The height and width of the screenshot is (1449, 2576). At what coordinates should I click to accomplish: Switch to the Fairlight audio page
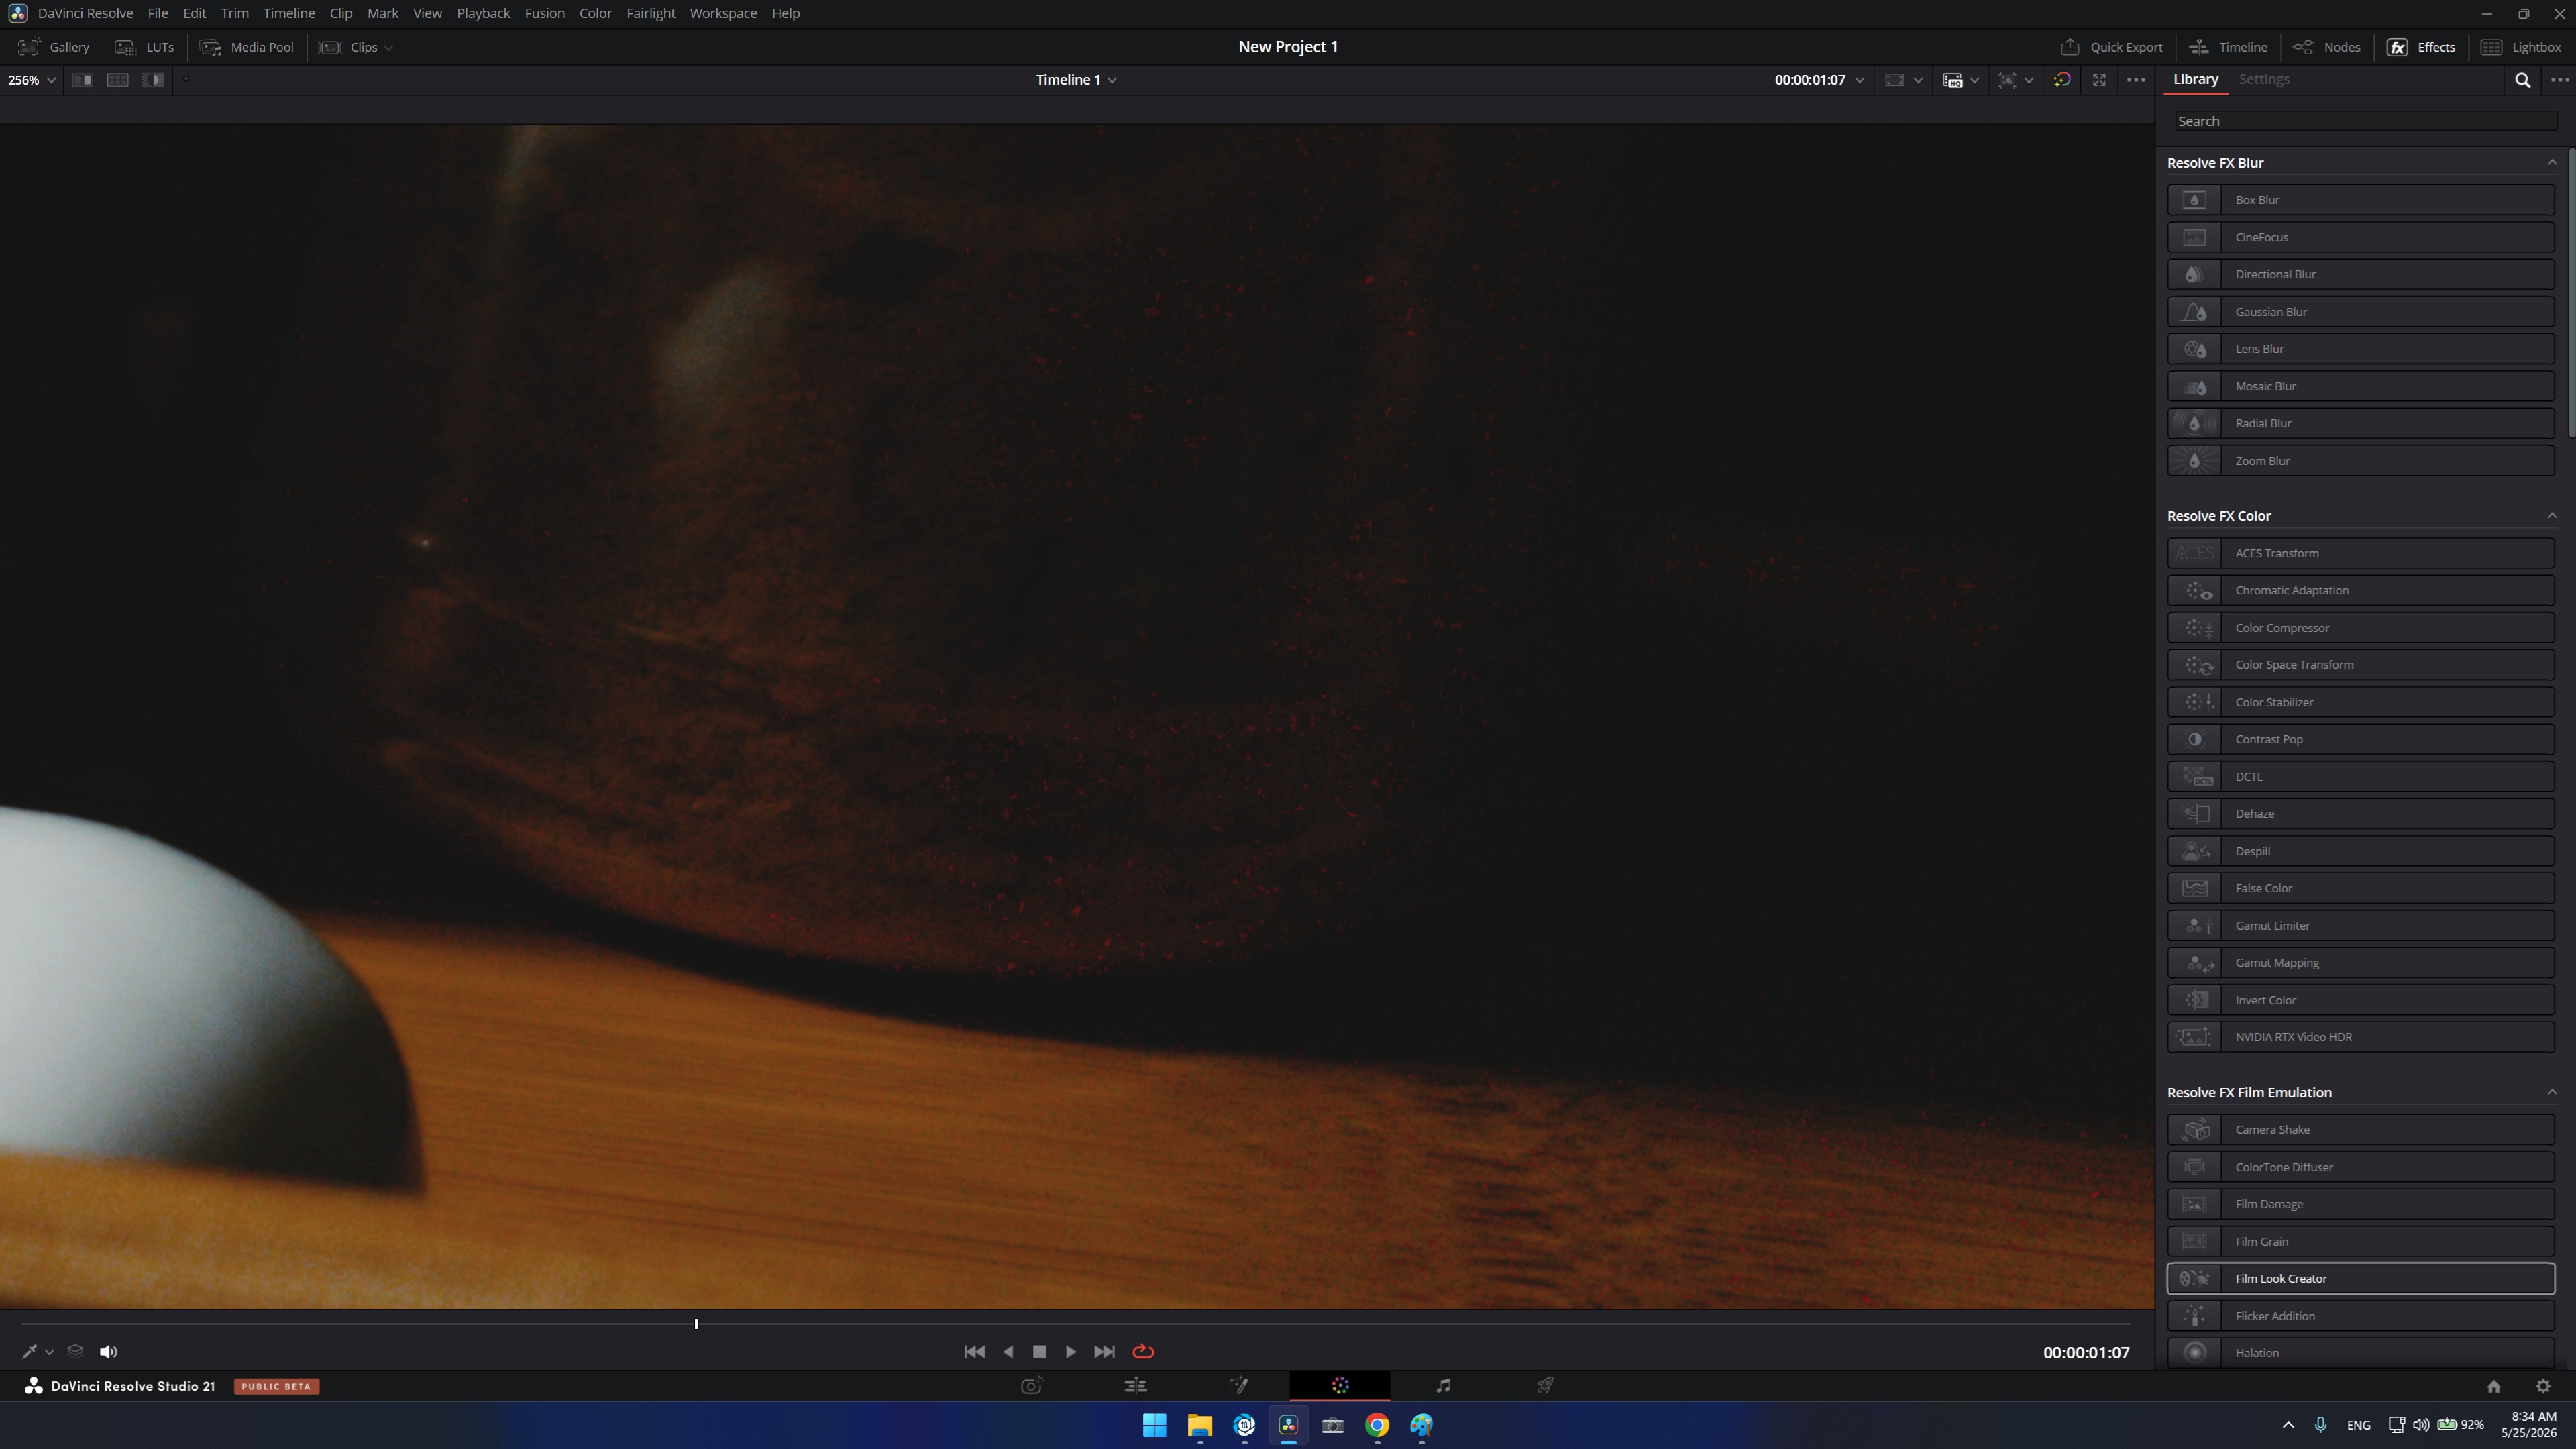click(x=1443, y=1386)
